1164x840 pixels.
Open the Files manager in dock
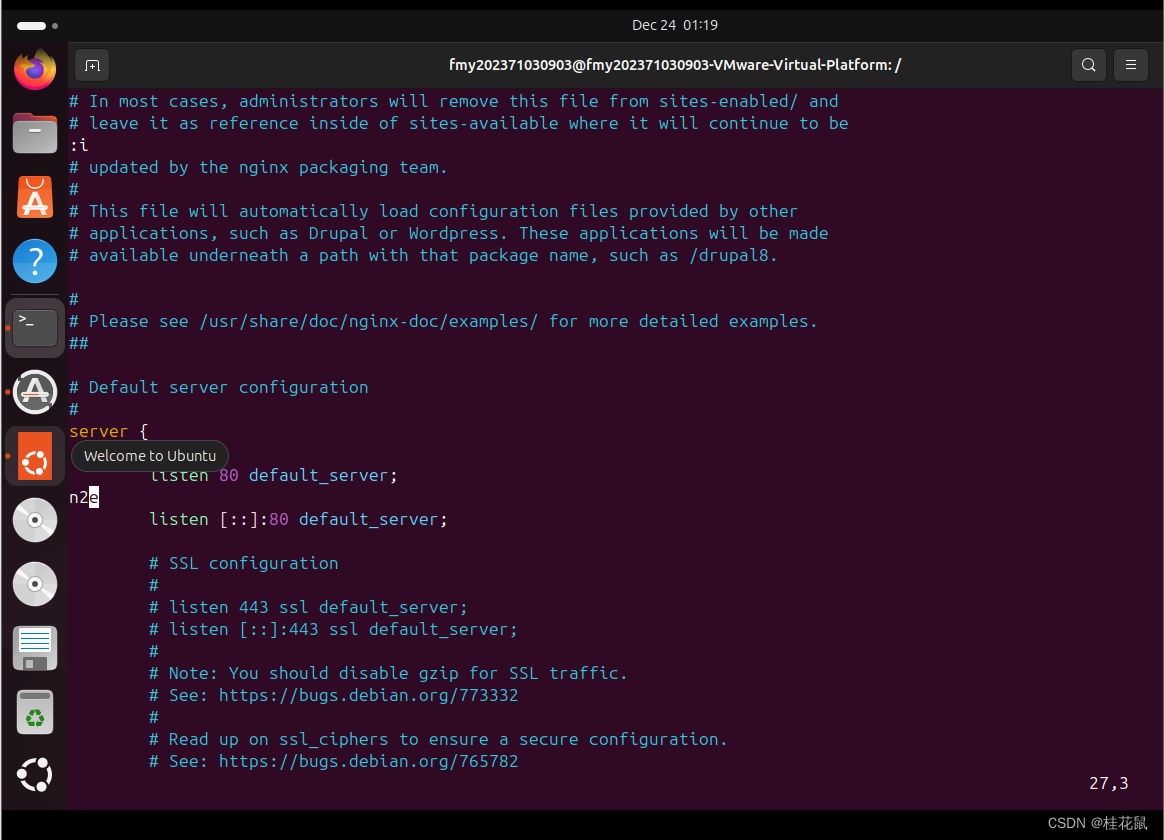[x=35, y=133]
